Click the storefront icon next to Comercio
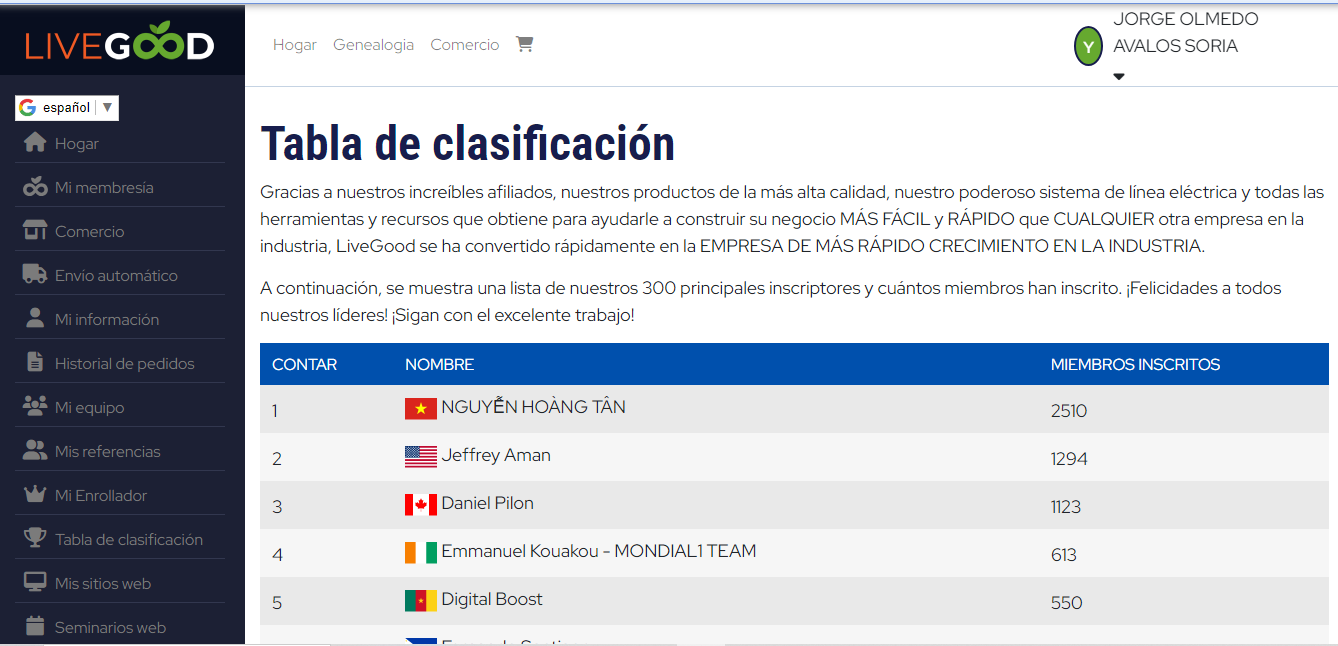 pos(35,231)
